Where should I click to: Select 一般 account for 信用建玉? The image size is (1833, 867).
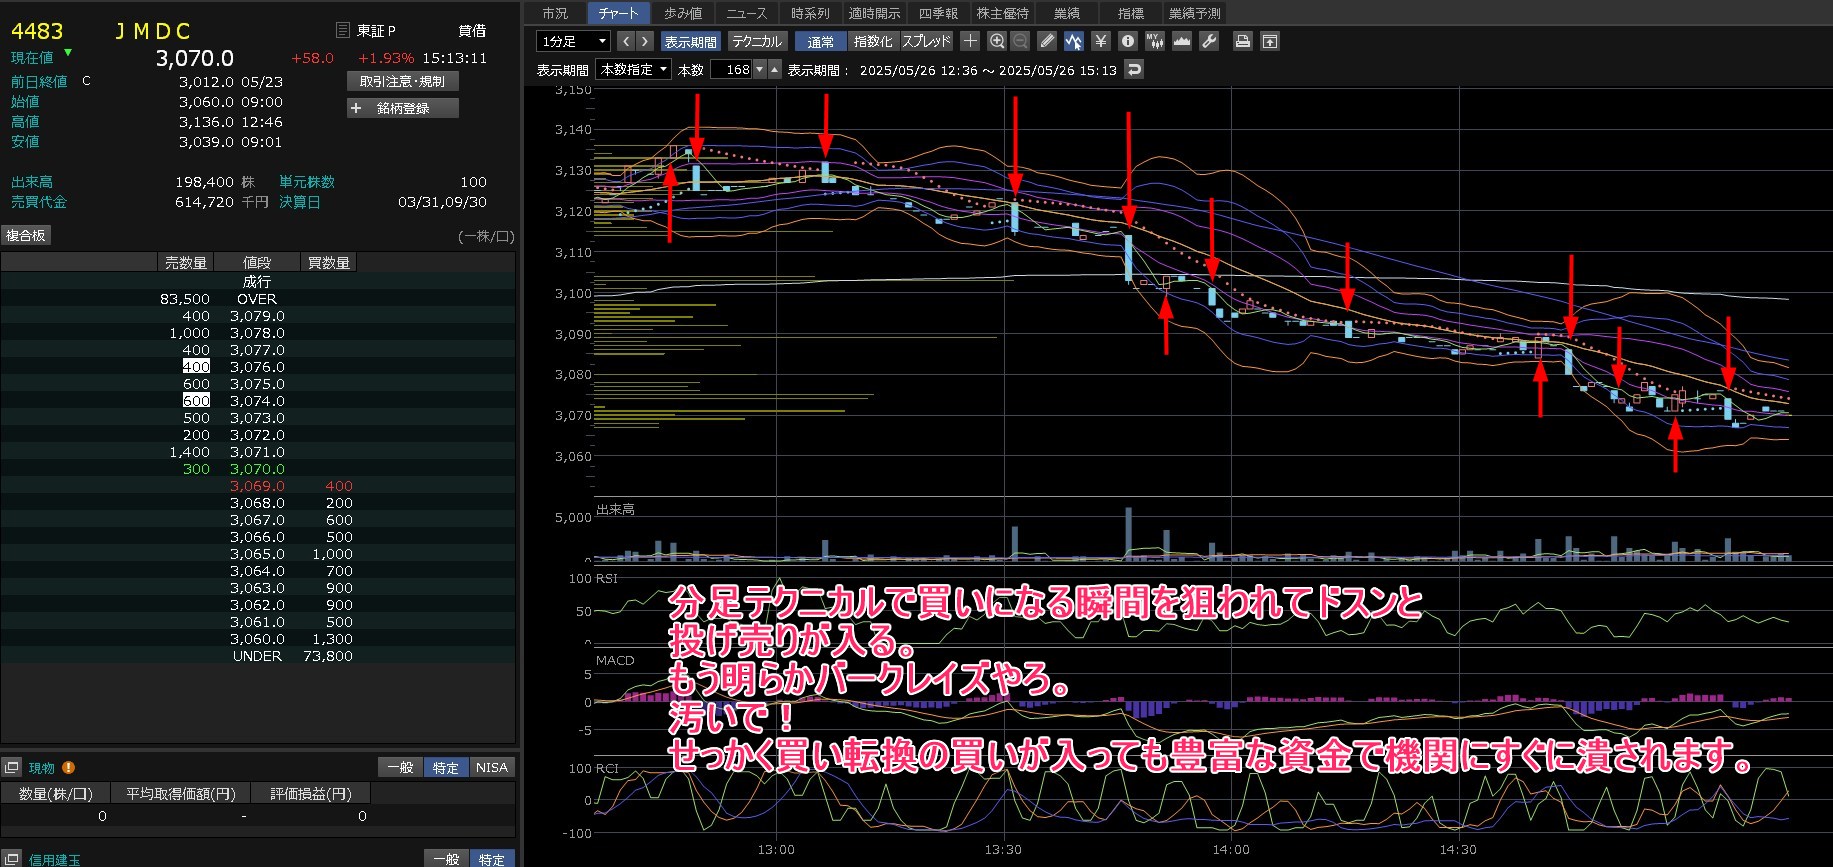click(x=446, y=859)
